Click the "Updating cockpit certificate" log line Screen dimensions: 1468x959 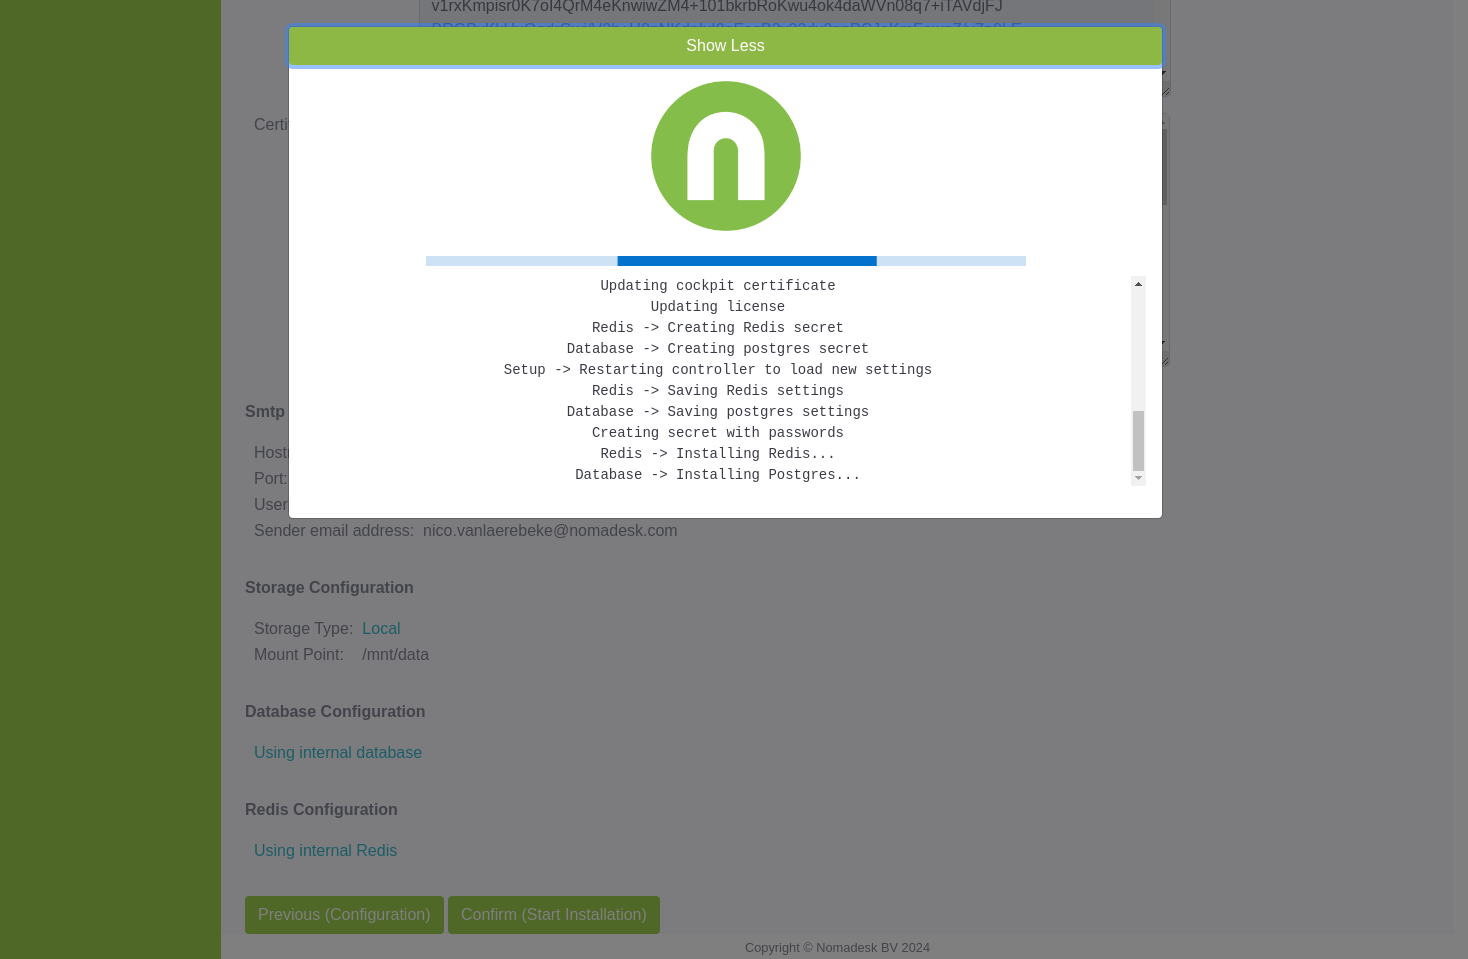[718, 286]
